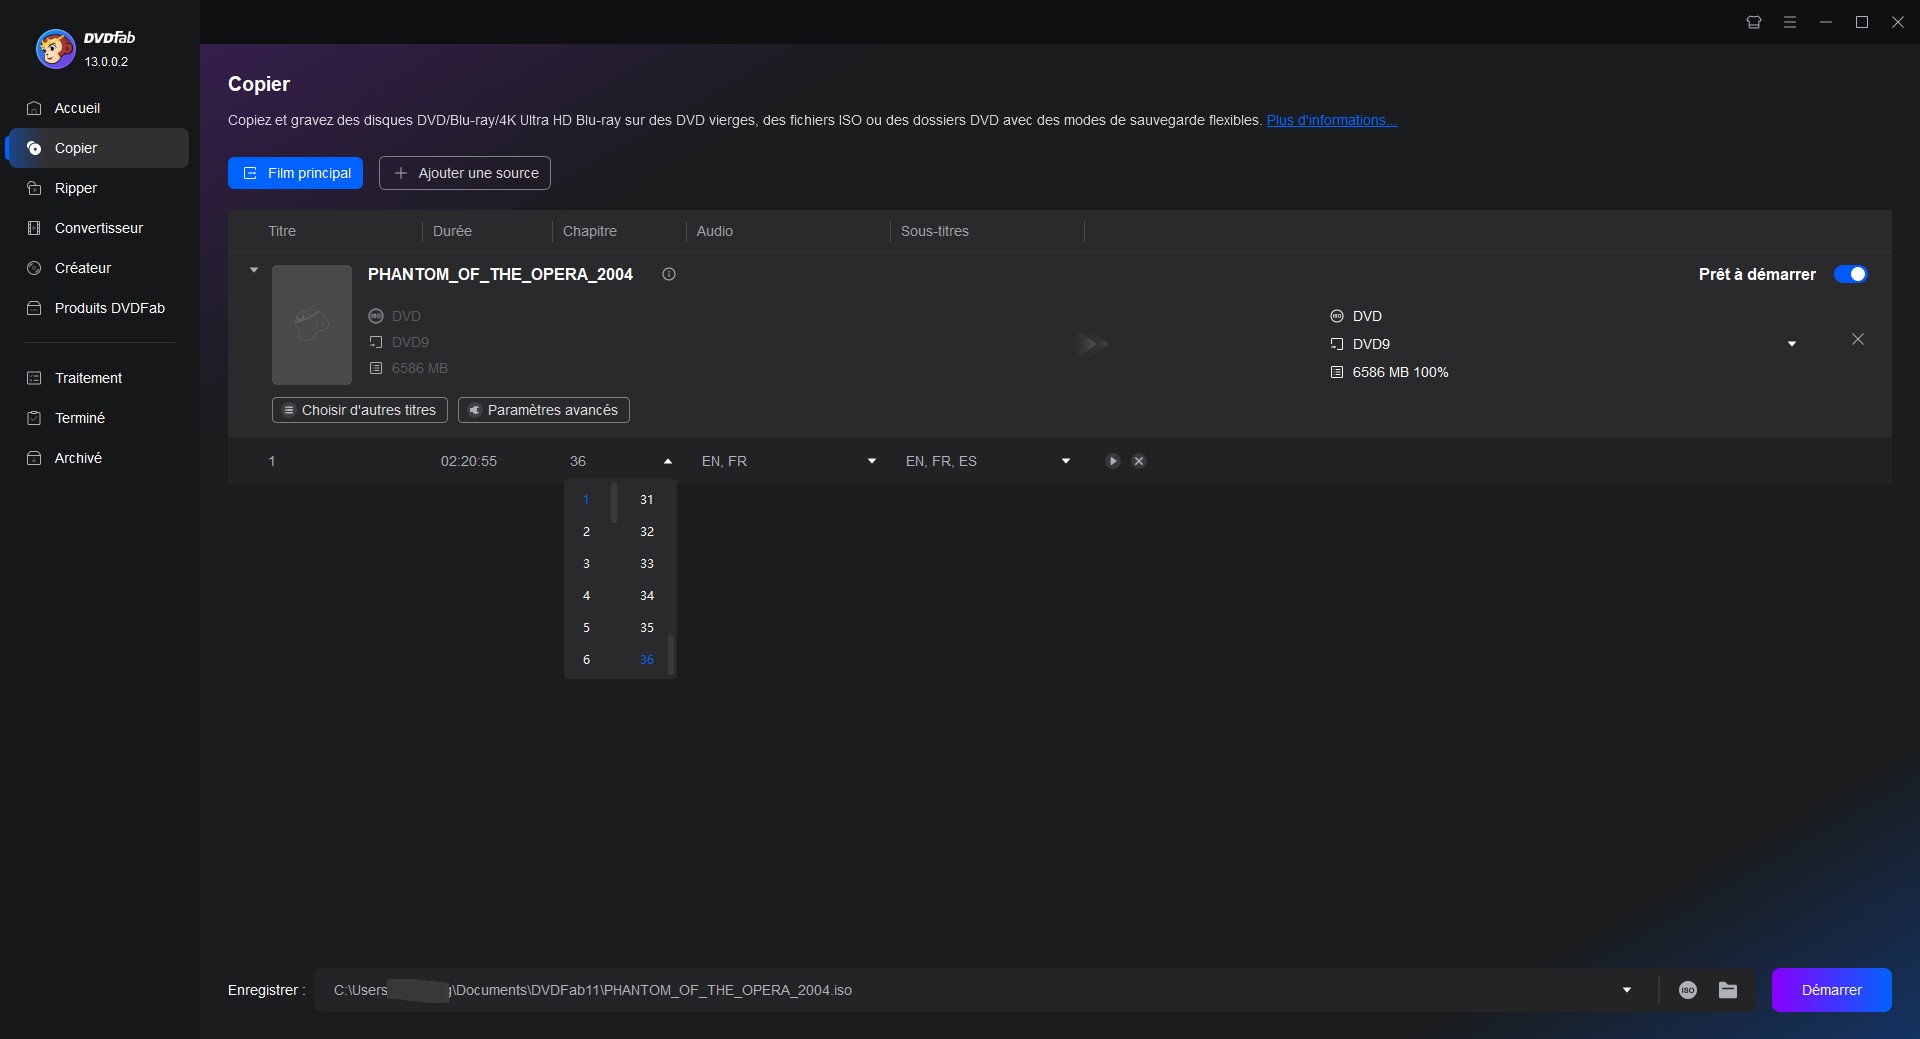Click the Film principal mode button
This screenshot has height=1039, width=1920.
point(295,173)
